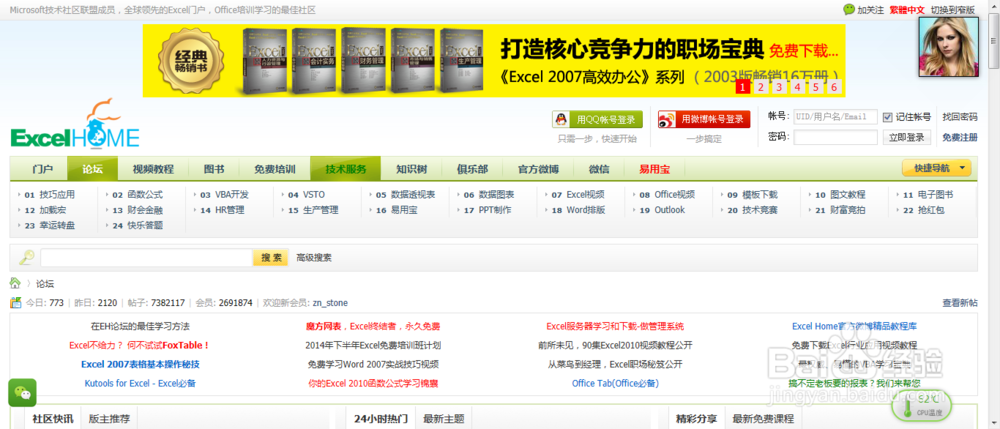The image size is (1000, 429).
Task: Switch language to 繁體中文
Action: 907,10
